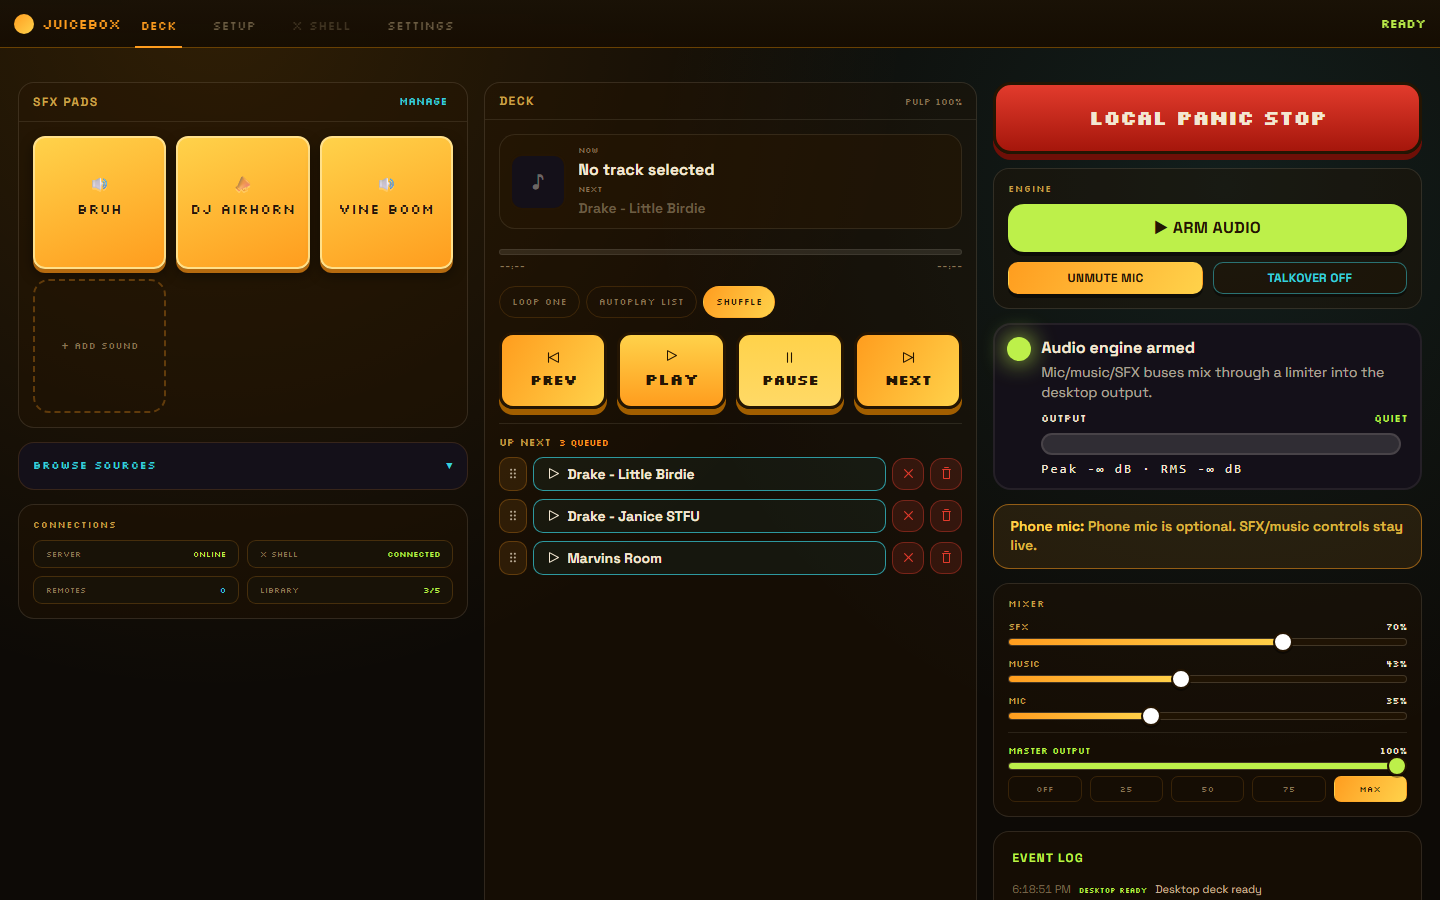Adjust the Master Output slider
The width and height of the screenshot is (1440, 900).
coord(1207,766)
